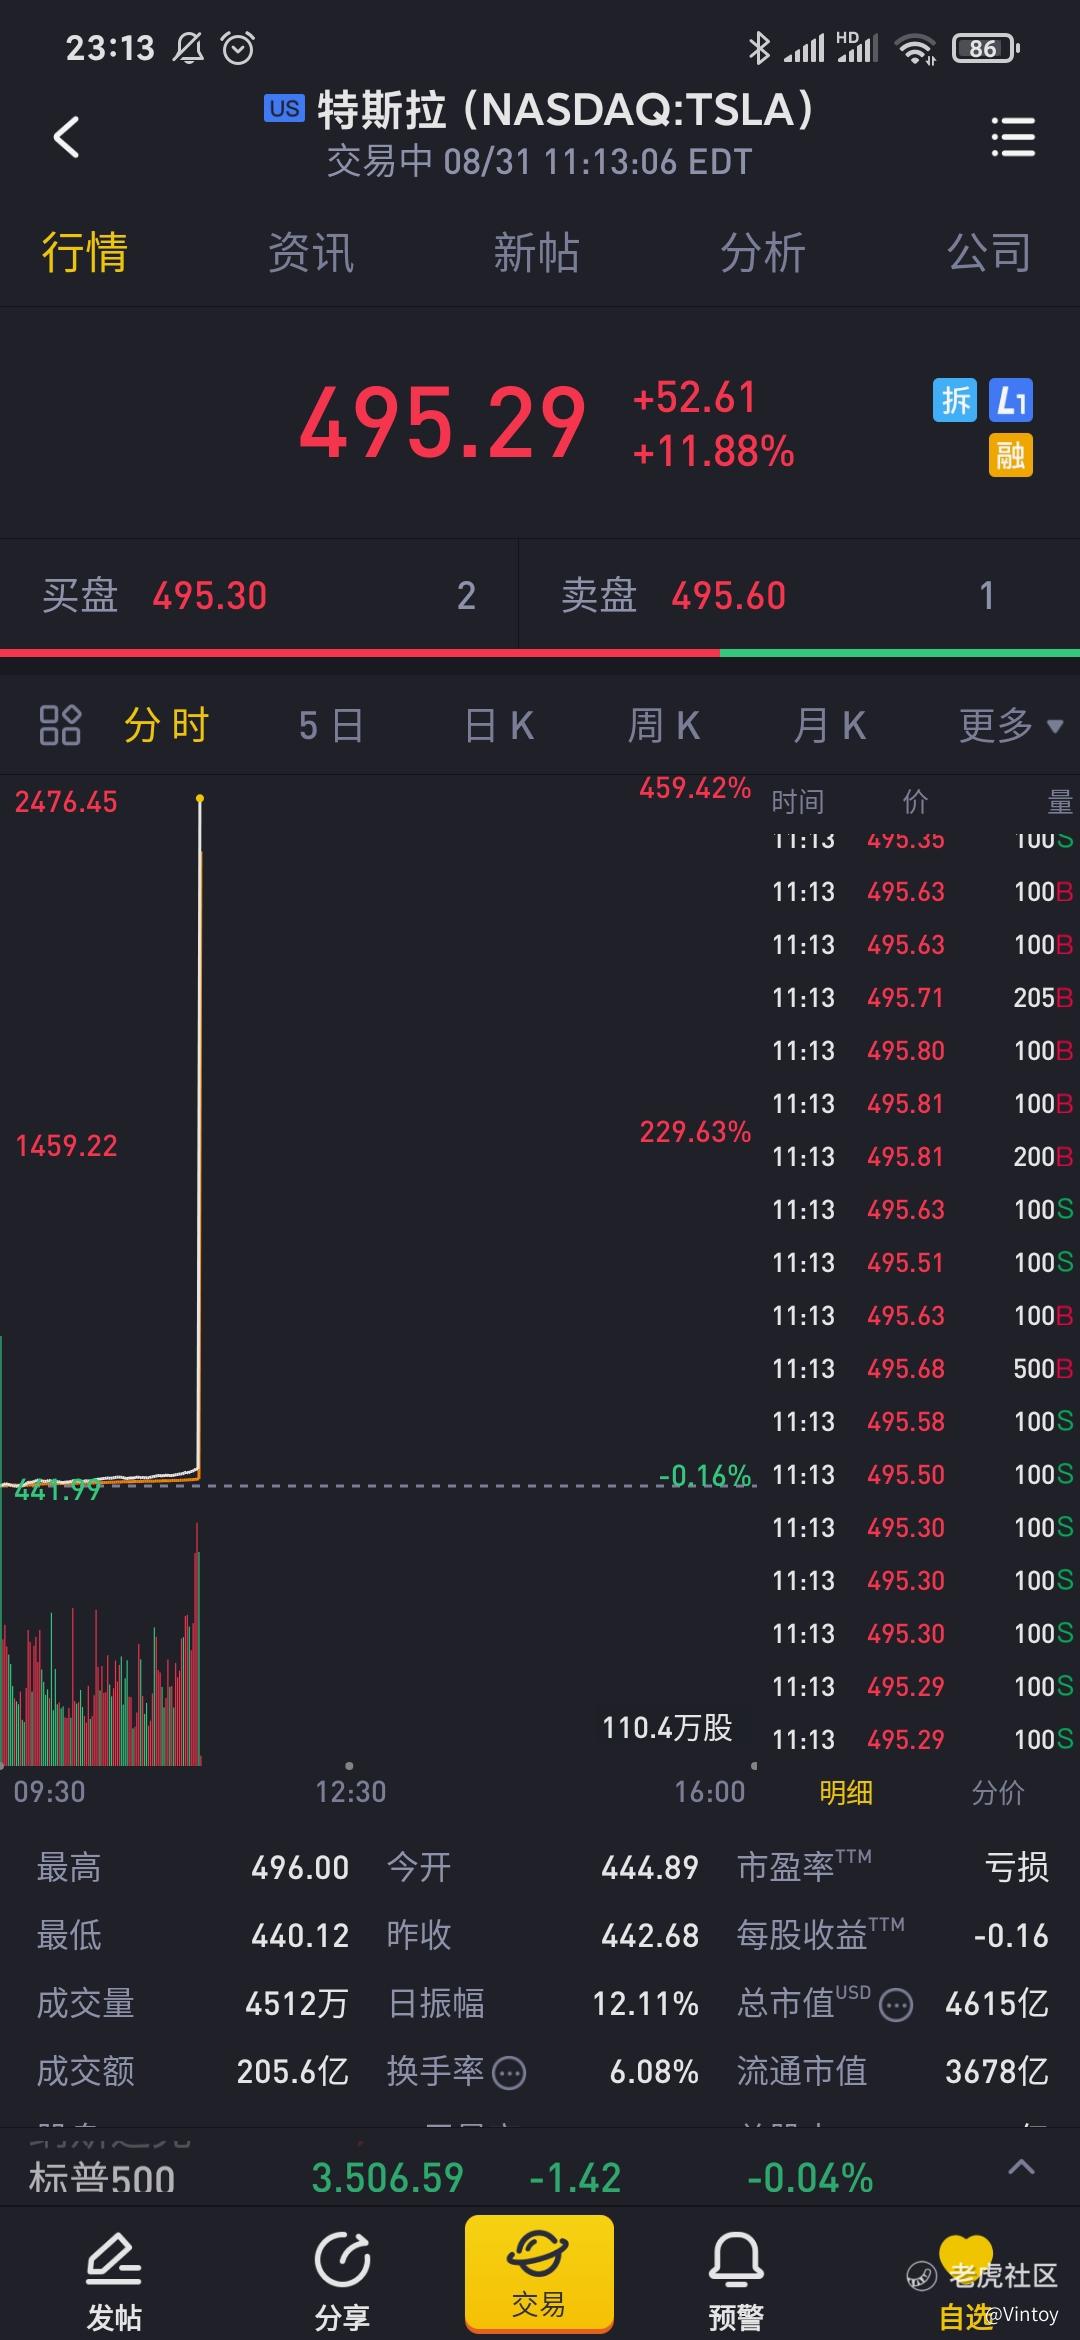This screenshot has width=1080, height=2340.
Task: Tap the 205B trade row at 495.71
Action: tap(922, 997)
